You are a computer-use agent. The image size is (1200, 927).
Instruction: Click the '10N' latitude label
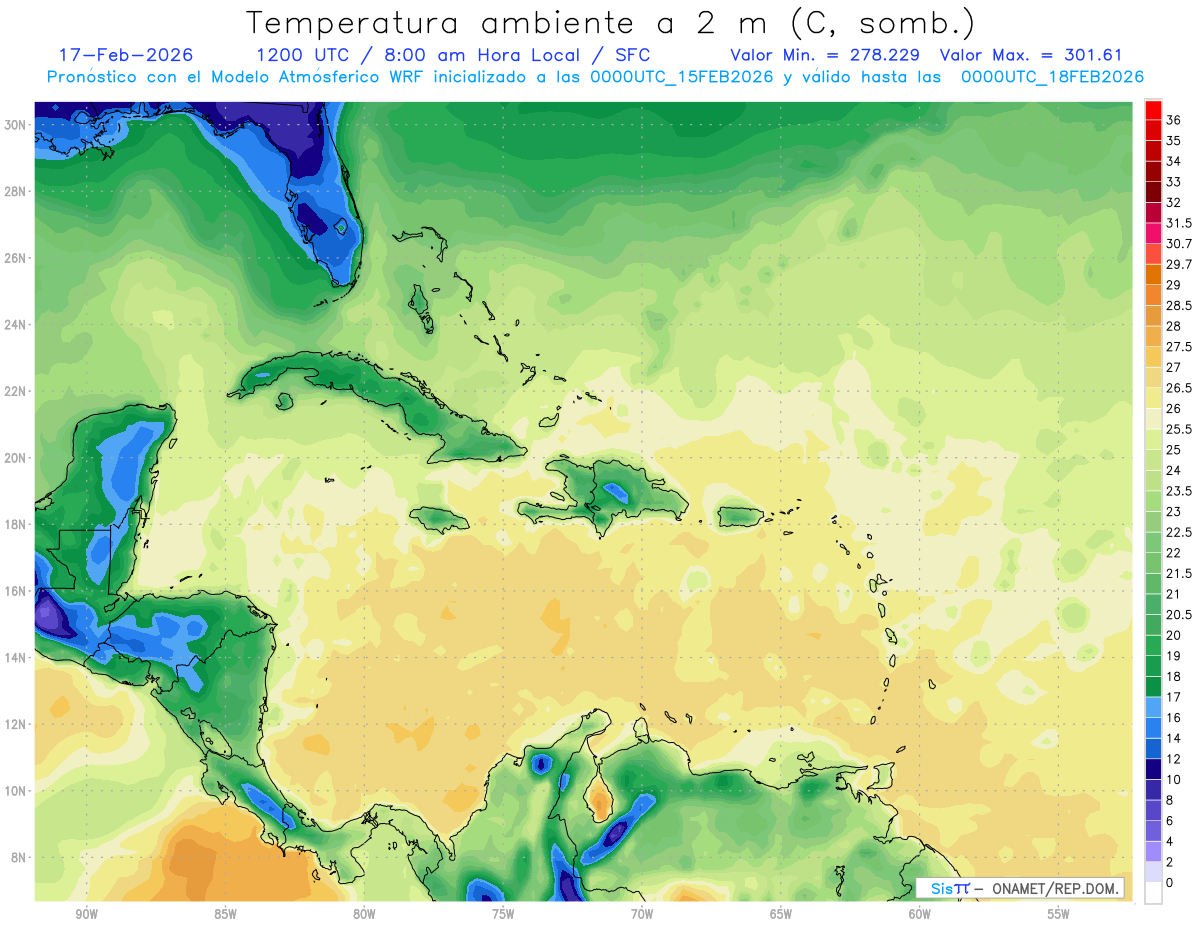[x=14, y=791]
